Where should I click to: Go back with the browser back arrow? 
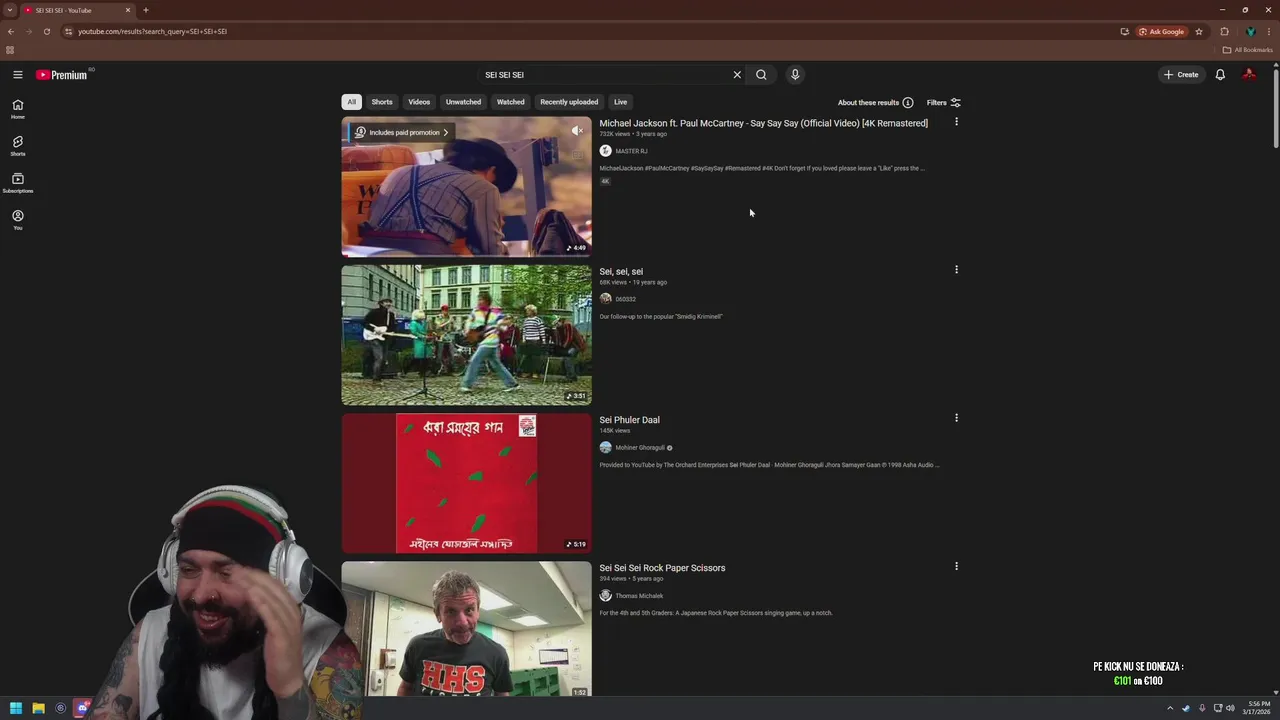[11, 31]
